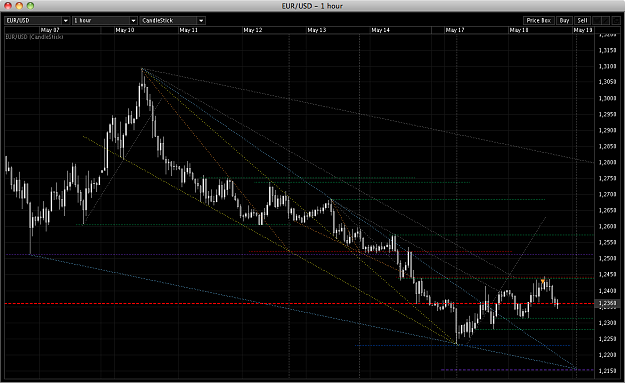Click the 1.2500 price axis label
This screenshot has height=383, width=625.
tap(607, 258)
